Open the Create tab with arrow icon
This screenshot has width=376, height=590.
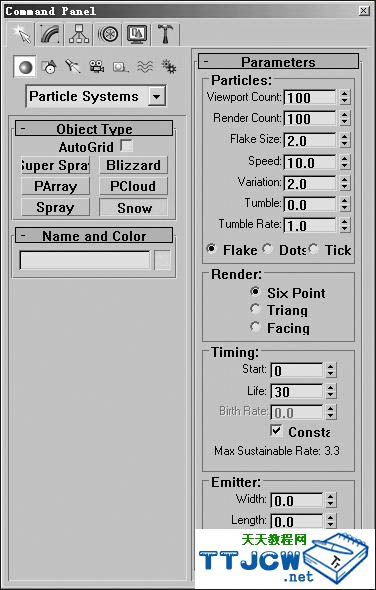point(21,34)
